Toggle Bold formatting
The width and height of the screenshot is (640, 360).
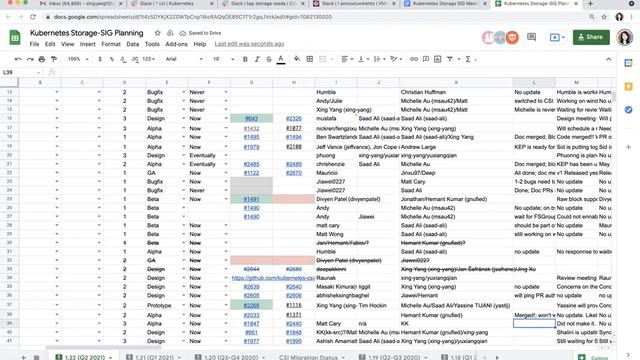(245, 59)
